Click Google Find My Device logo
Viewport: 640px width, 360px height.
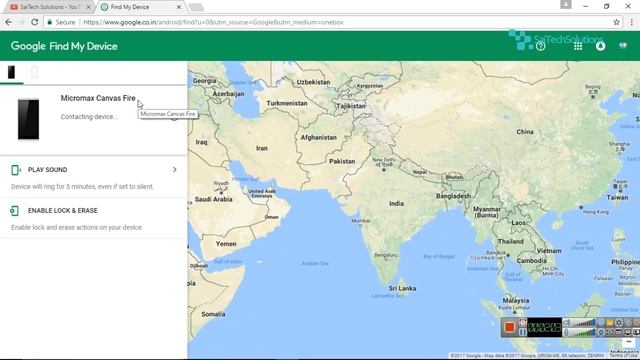coord(64,46)
